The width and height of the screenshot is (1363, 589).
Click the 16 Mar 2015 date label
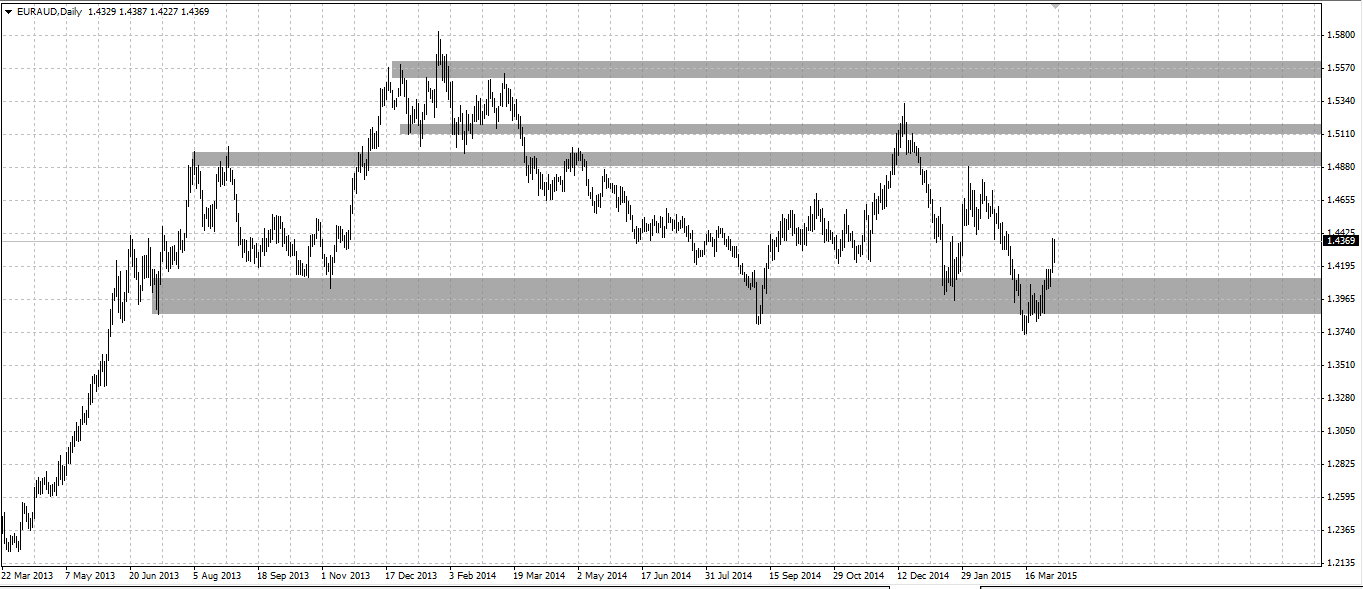pos(1051,576)
